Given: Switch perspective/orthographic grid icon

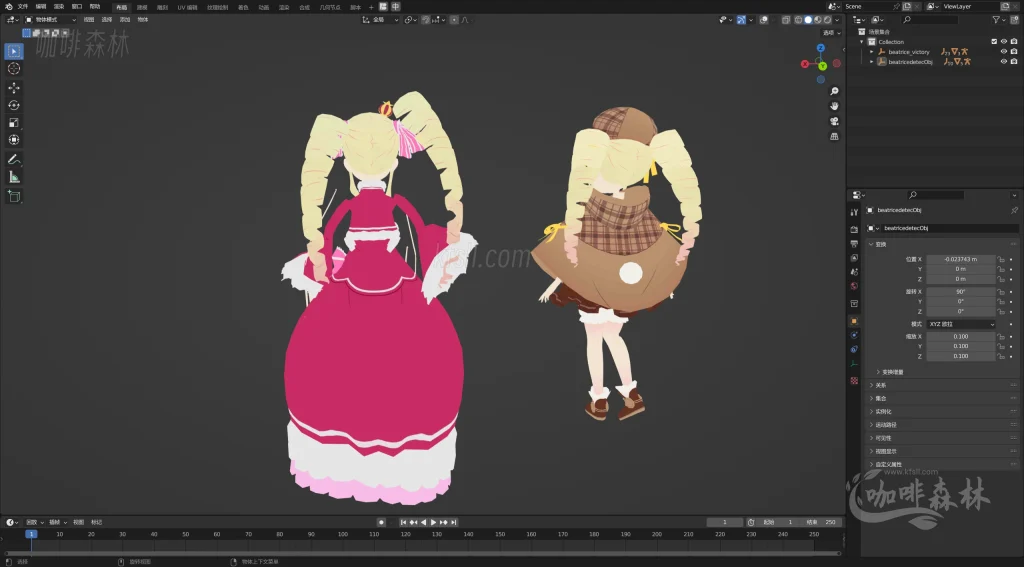Looking at the screenshot, I should 834,137.
